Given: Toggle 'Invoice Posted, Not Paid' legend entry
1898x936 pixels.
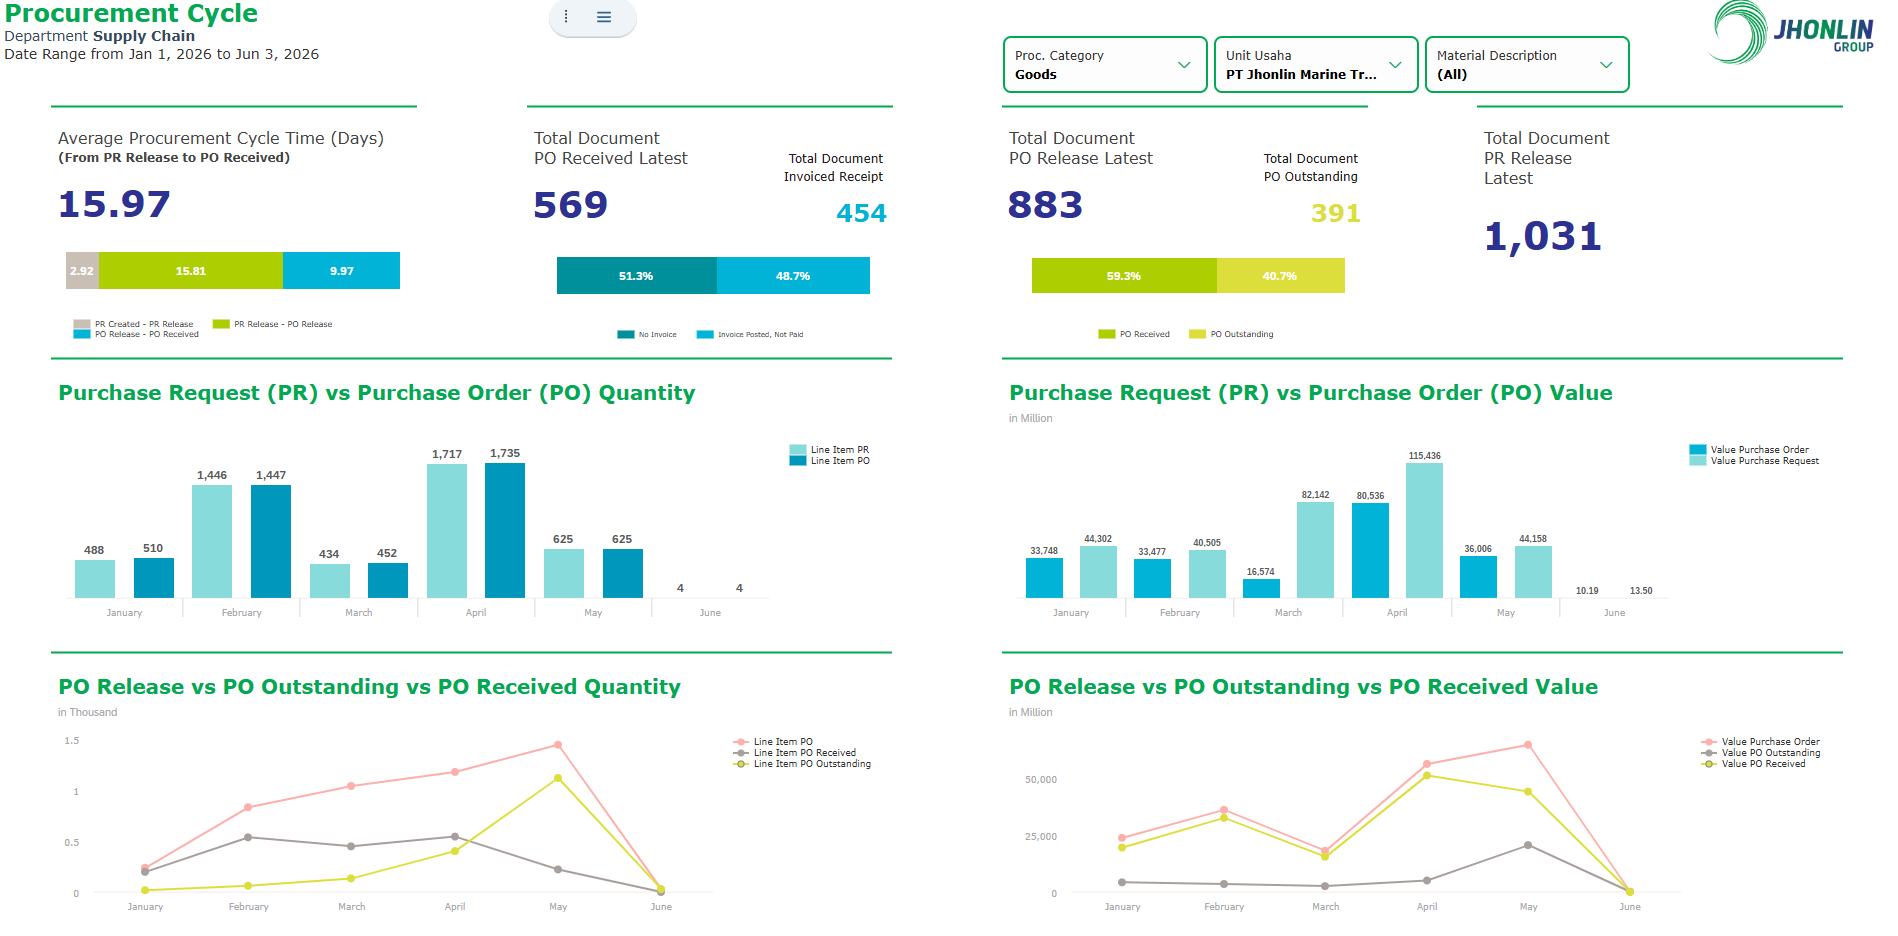Looking at the screenshot, I should point(750,335).
